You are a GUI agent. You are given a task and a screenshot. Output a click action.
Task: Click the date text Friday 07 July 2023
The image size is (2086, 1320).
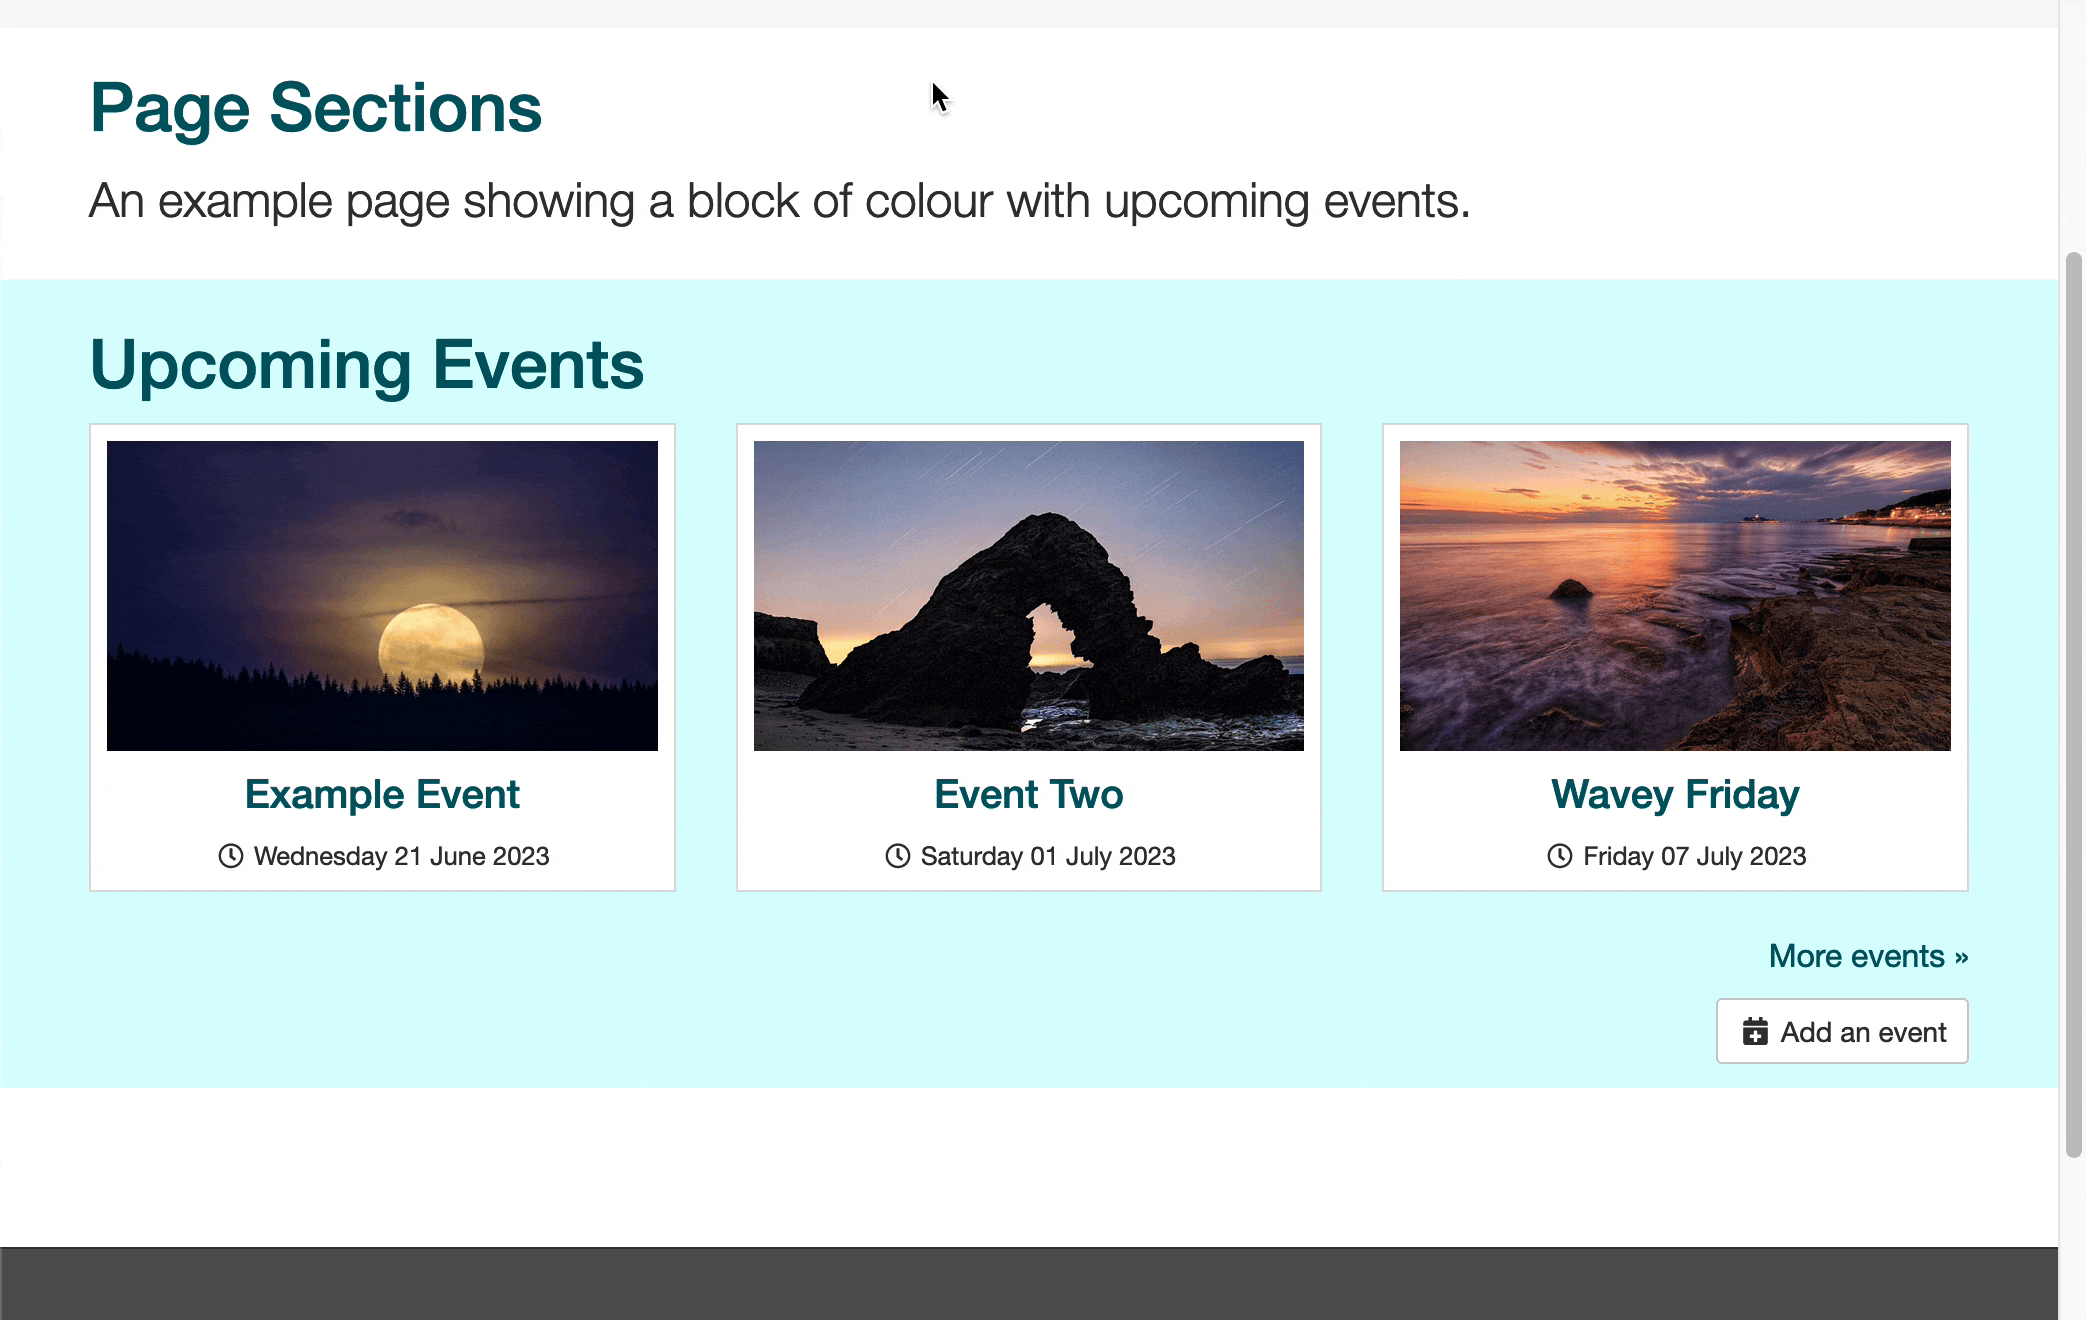(x=1694, y=856)
